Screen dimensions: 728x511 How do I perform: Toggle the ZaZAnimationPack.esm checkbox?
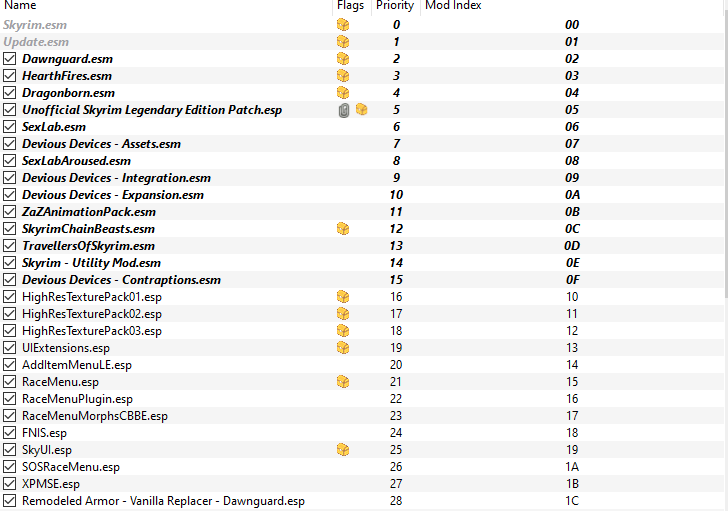9,212
